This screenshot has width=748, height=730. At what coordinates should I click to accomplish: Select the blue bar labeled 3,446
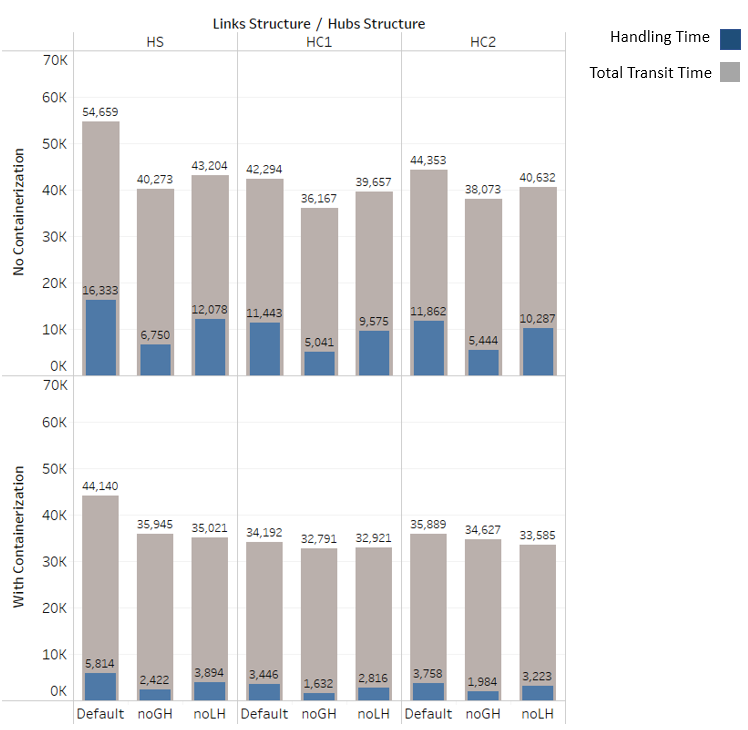click(x=264, y=692)
